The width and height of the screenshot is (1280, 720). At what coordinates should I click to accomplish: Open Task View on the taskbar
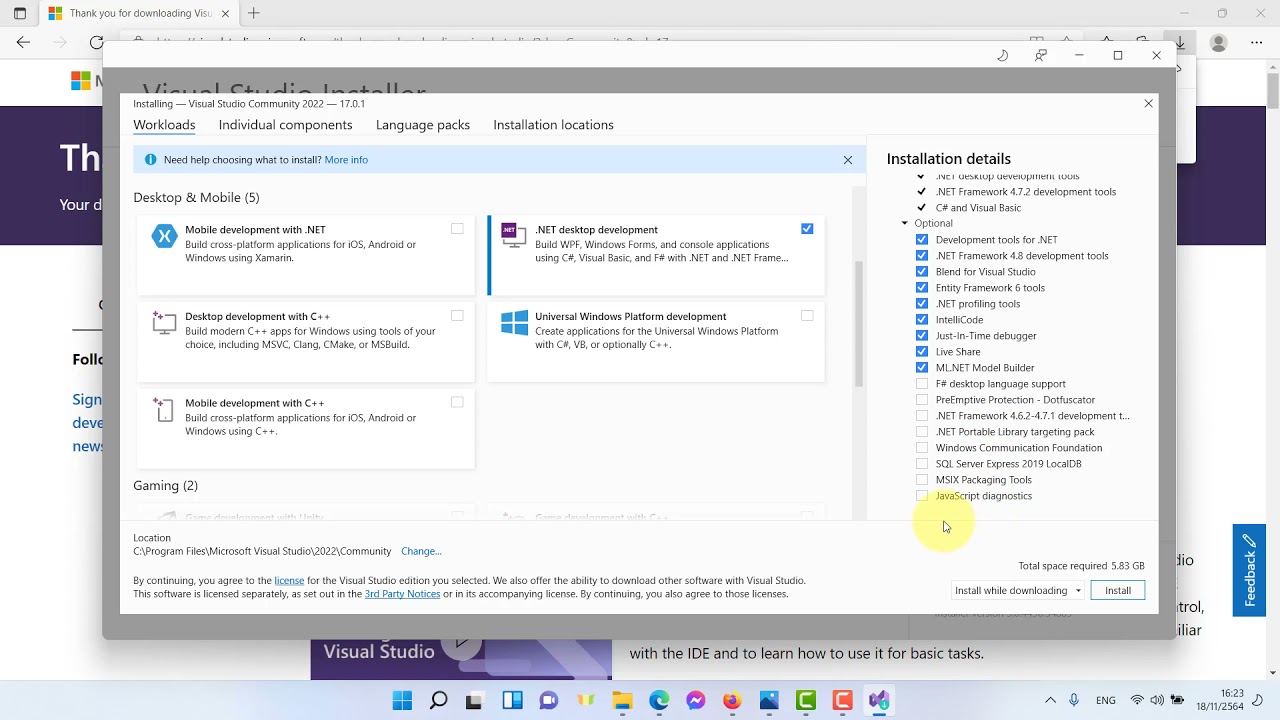coord(475,700)
